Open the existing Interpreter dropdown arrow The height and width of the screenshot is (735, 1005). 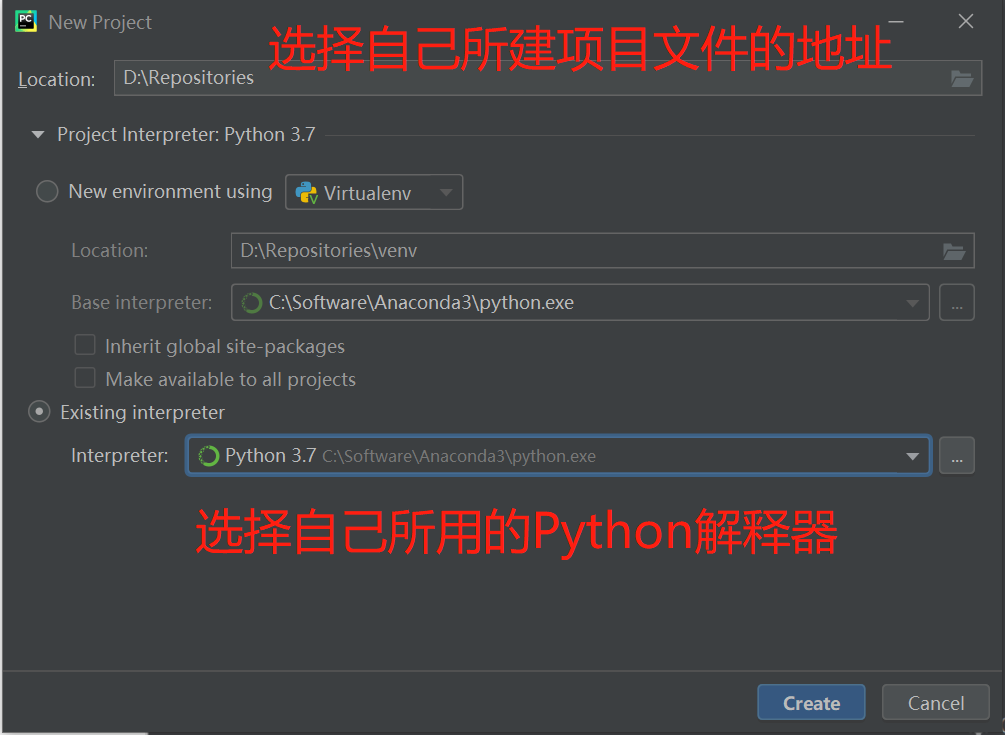(x=912, y=456)
